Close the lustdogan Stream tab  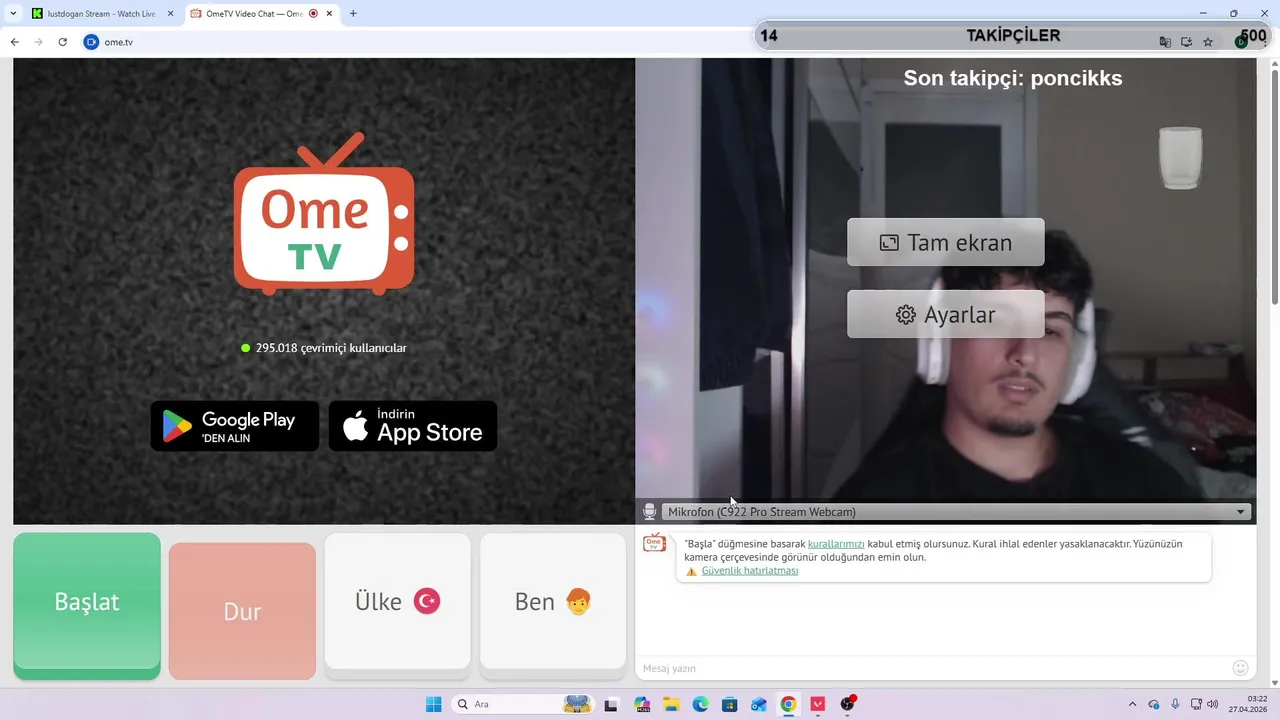pos(170,14)
